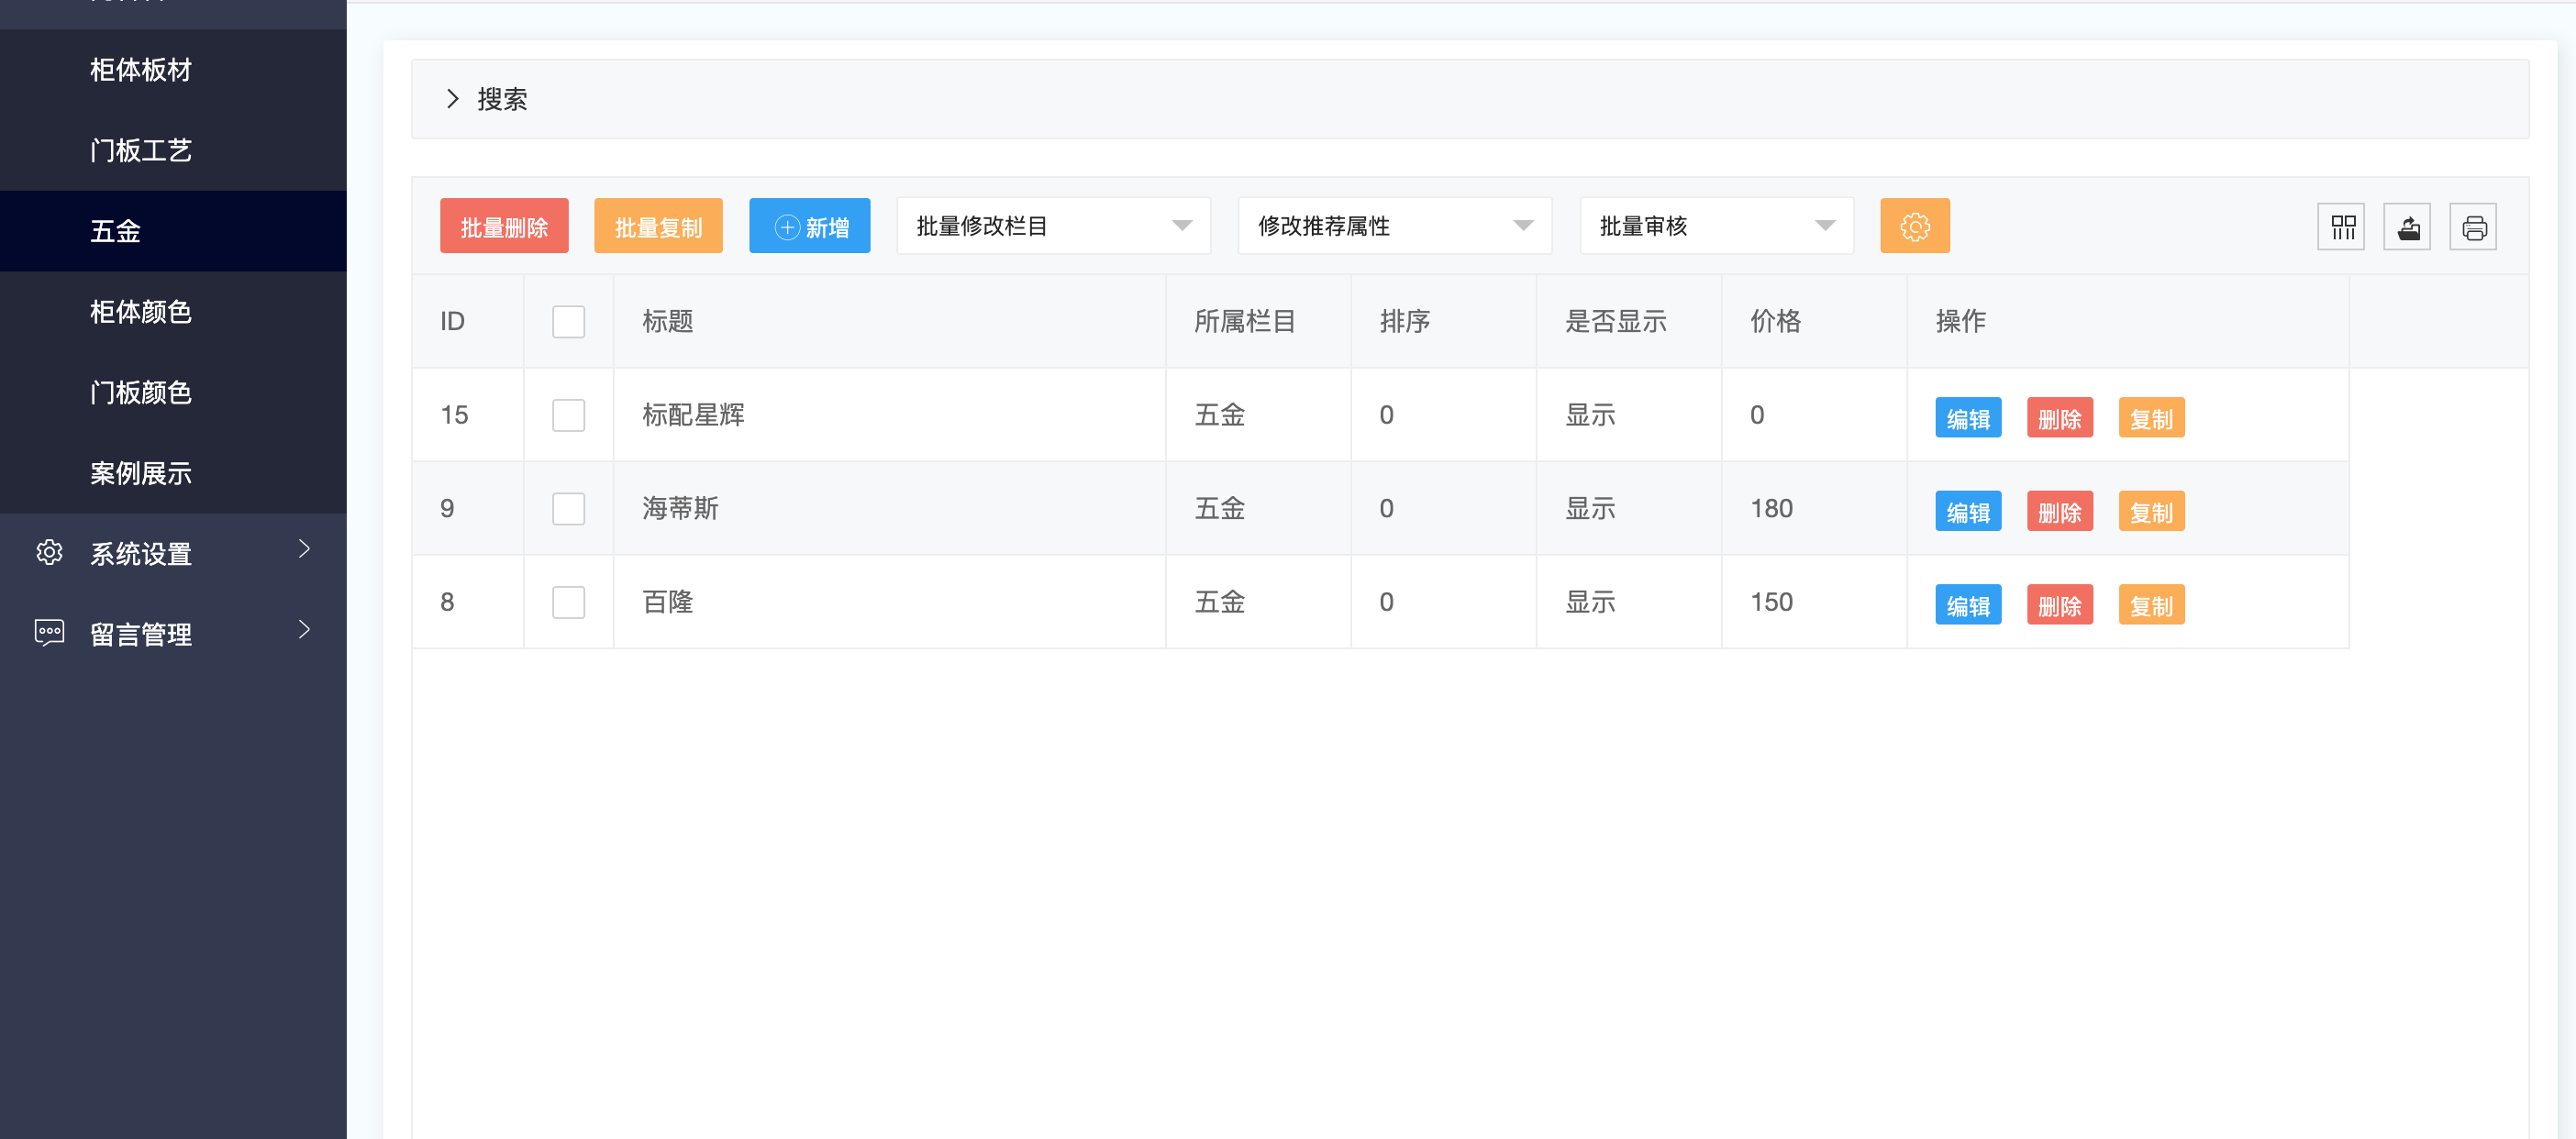
Task: Open the 批量修改栏目 dropdown
Action: point(1053,226)
